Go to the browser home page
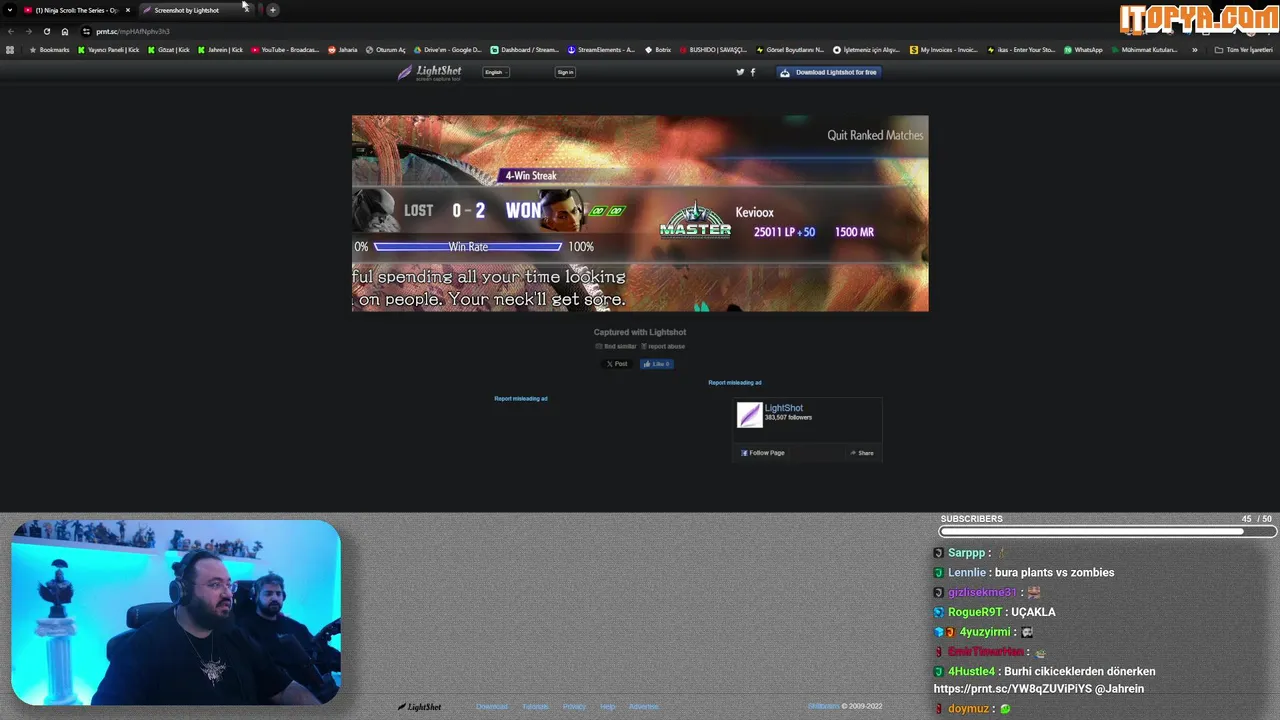This screenshot has width=1280, height=720. click(65, 31)
